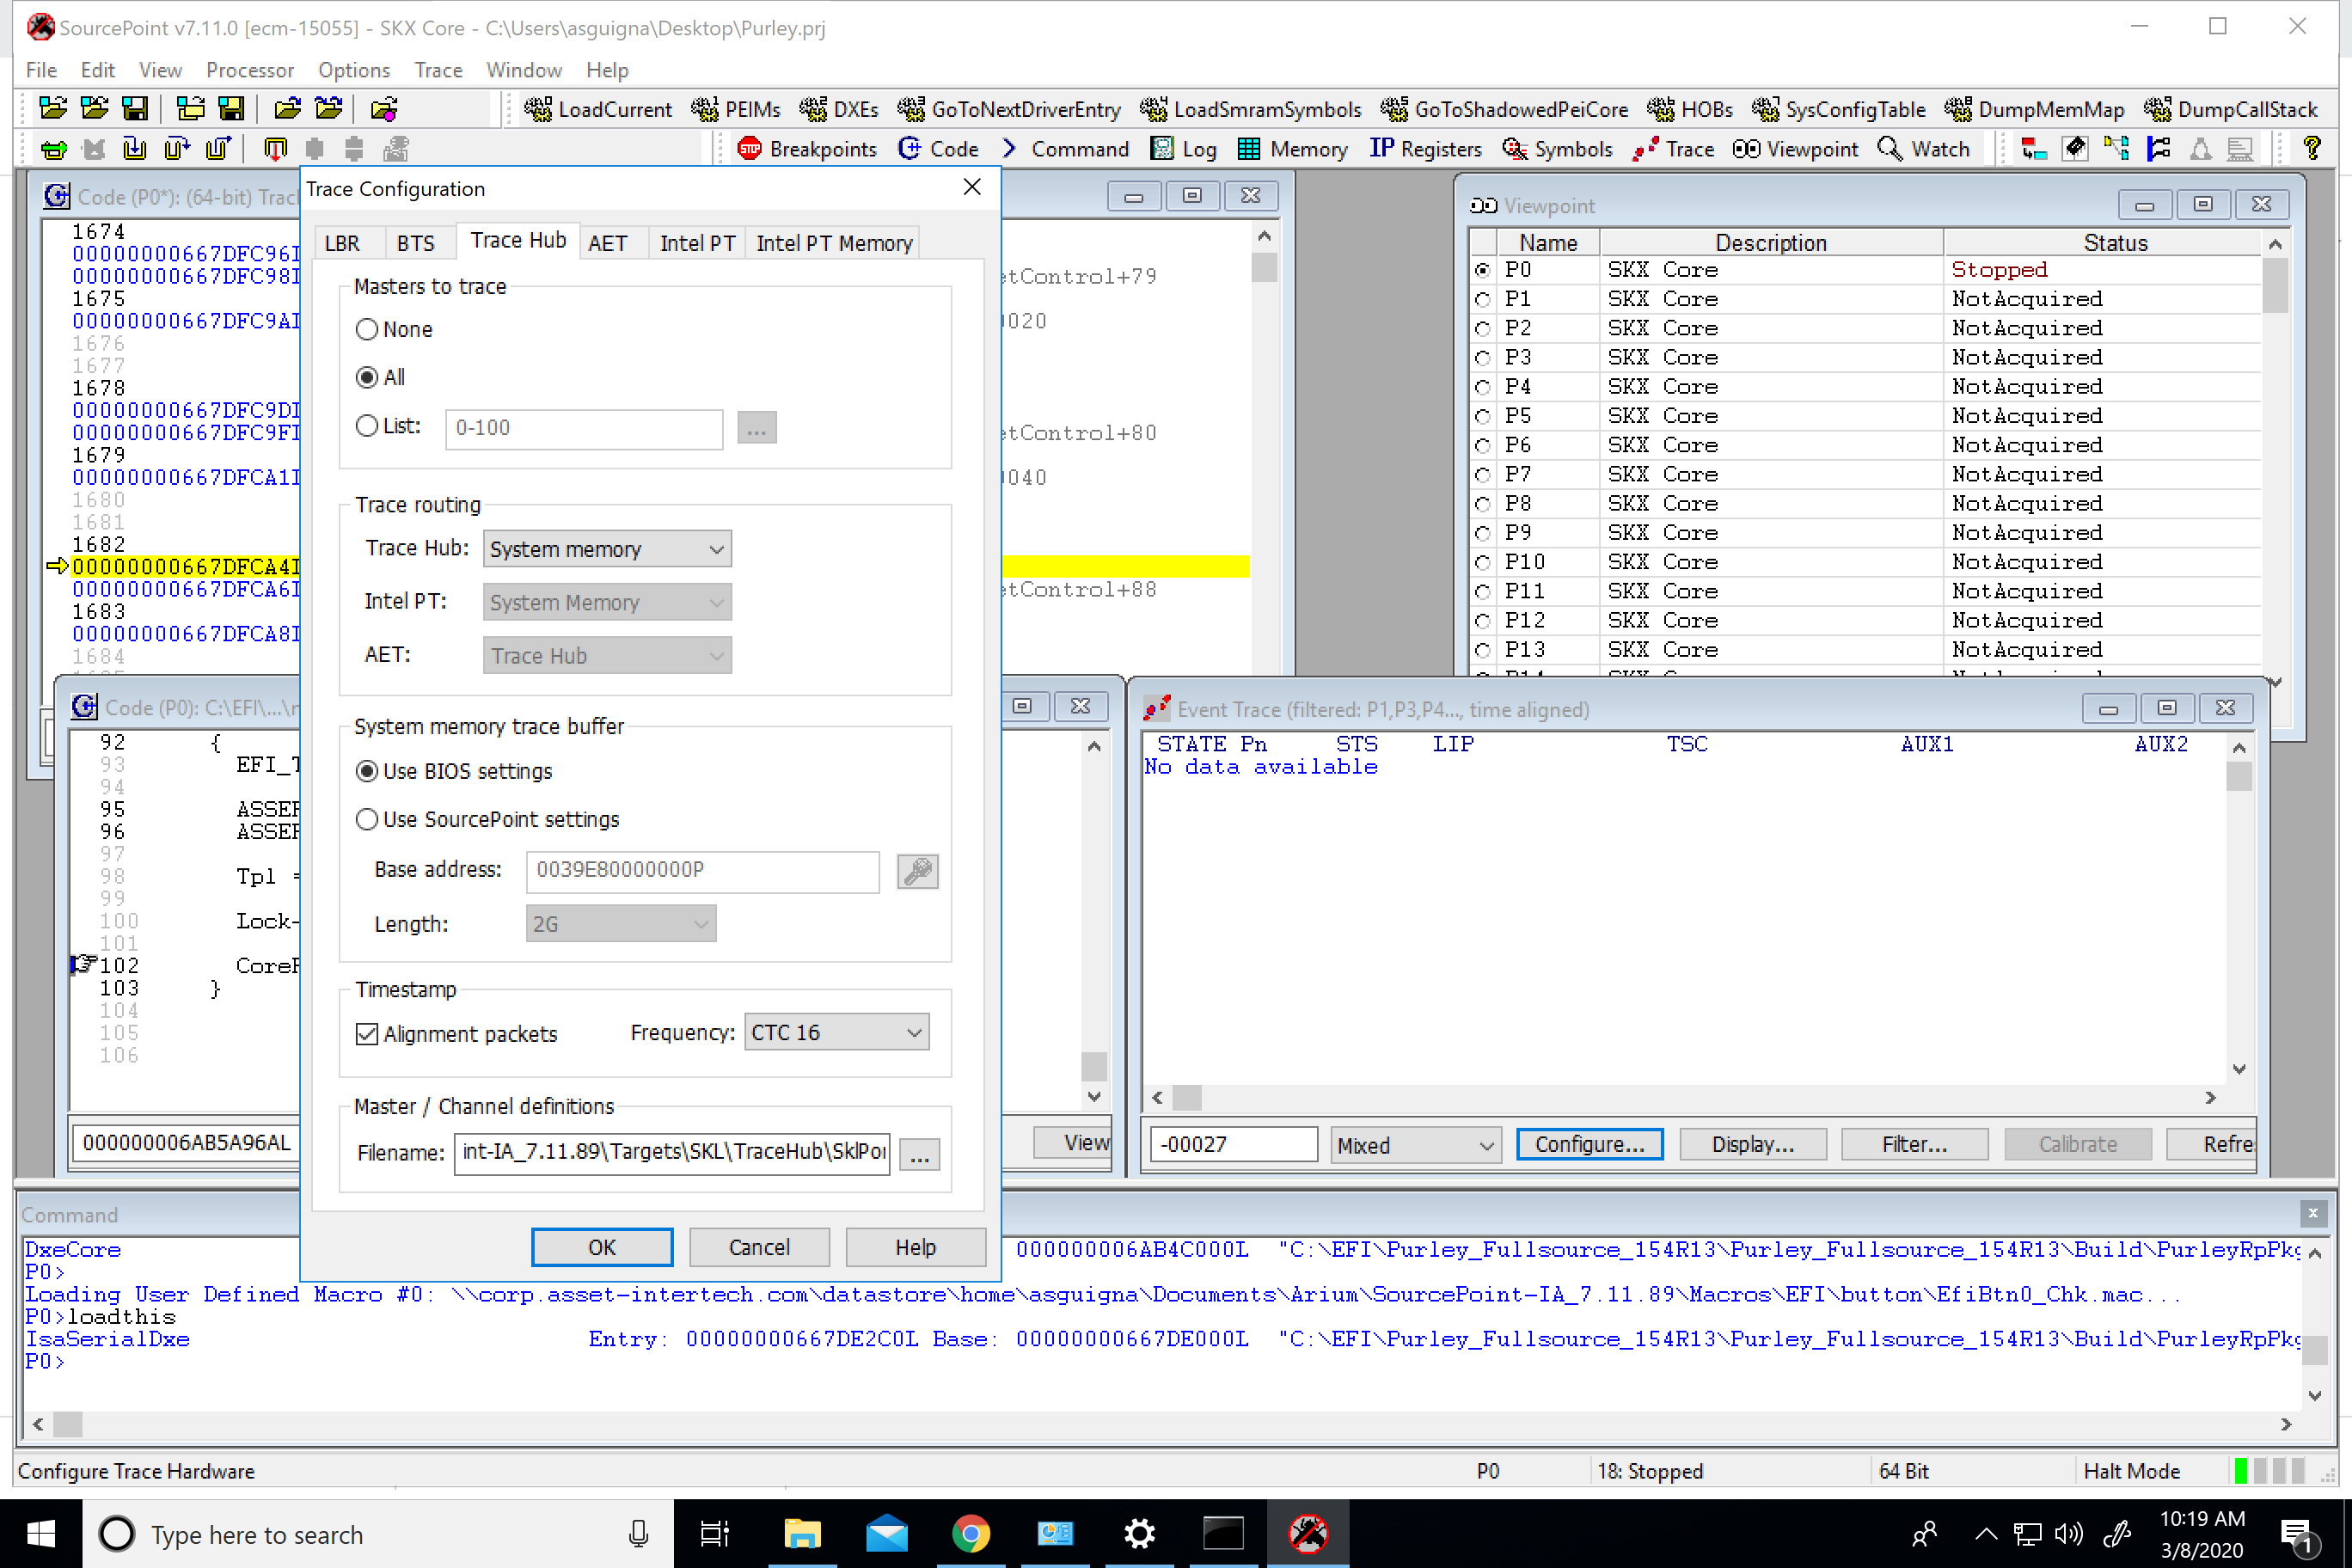Open the Command window from toolbar
This screenshot has height=1568, width=2352.
pos(1064,149)
